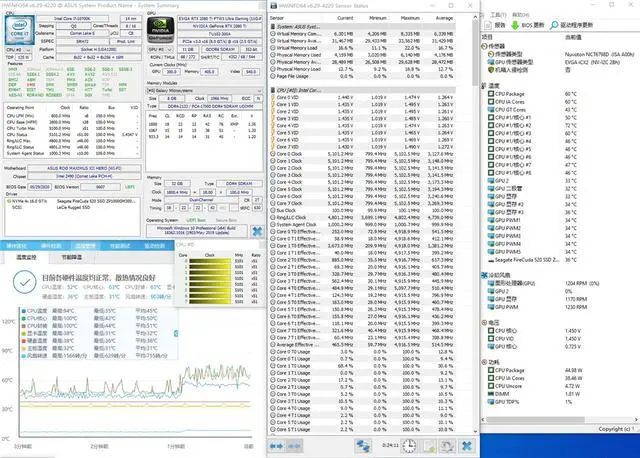Click the 报告 button in AIDA64 toolbar
The width and height of the screenshot is (640, 458).
495,25
